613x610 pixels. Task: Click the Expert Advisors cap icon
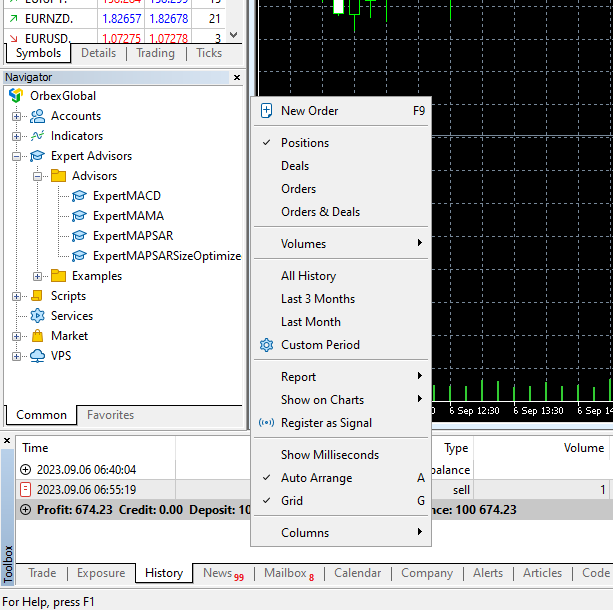(x=38, y=156)
